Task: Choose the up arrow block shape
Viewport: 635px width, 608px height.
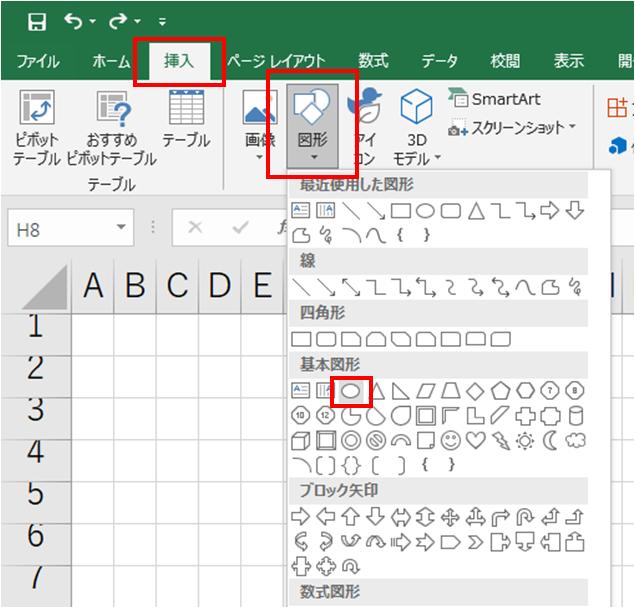Action: tap(351, 516)
